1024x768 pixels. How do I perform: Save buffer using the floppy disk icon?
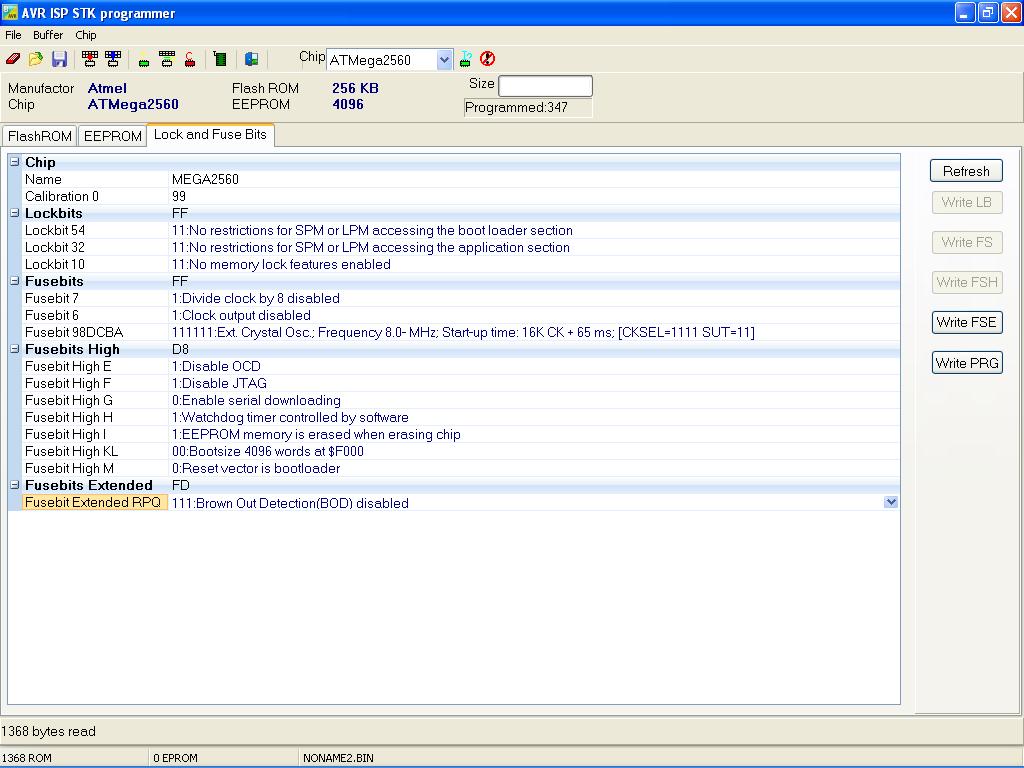pos(59,59)
